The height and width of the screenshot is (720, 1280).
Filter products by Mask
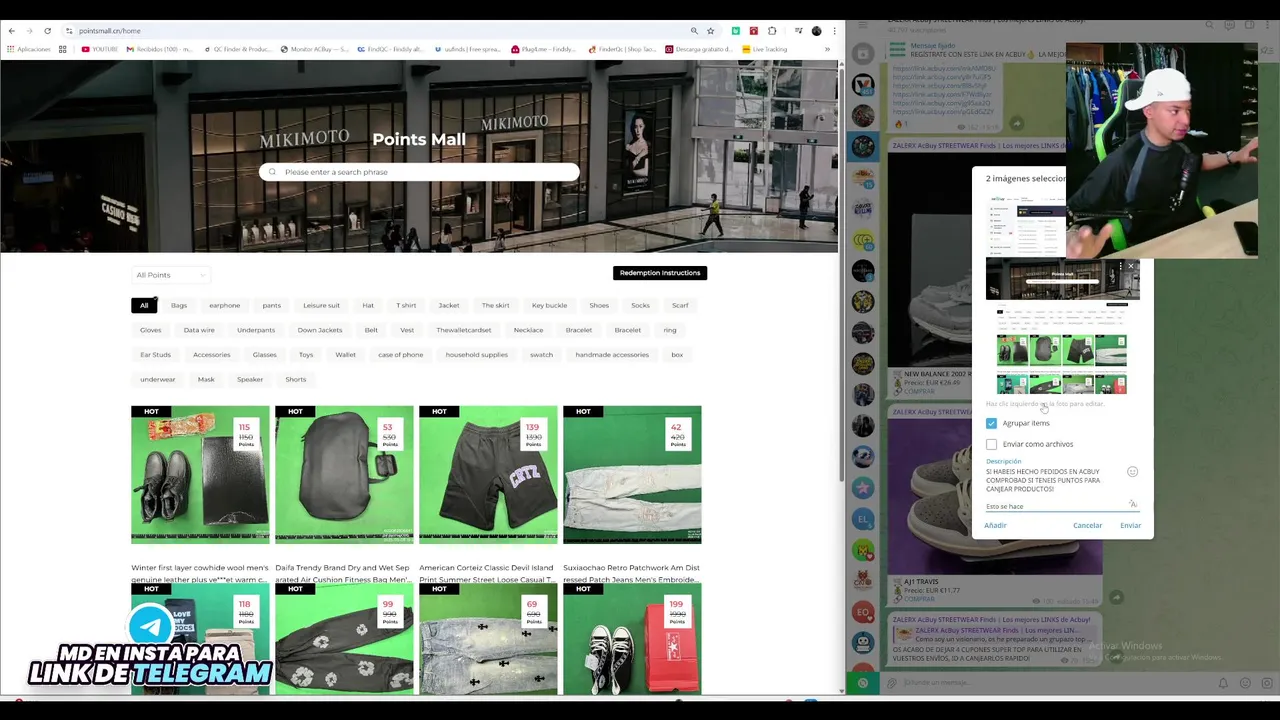coord(206,380)
